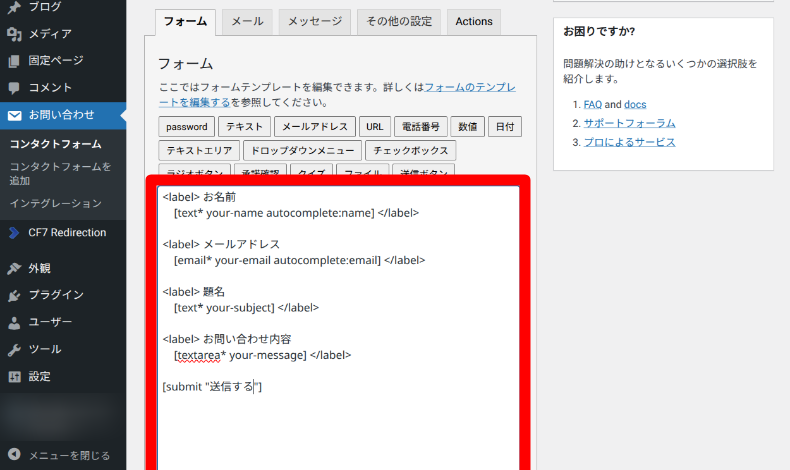Image resolution: width=790 pixels, height=470 pixels.
Task: Click the お困りですか? heading
Action: pyautogui.click(x=599, y=32)
